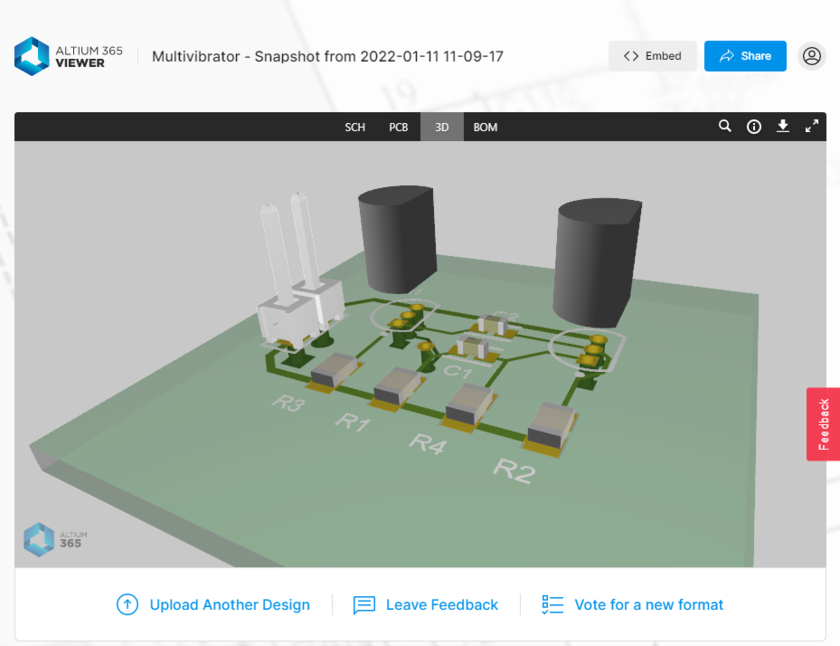Screen dimensions: 840x646
Task: Click the upload arrow icon before Upload Another Design
Action: pyautogui.click(x=127, y=605)
